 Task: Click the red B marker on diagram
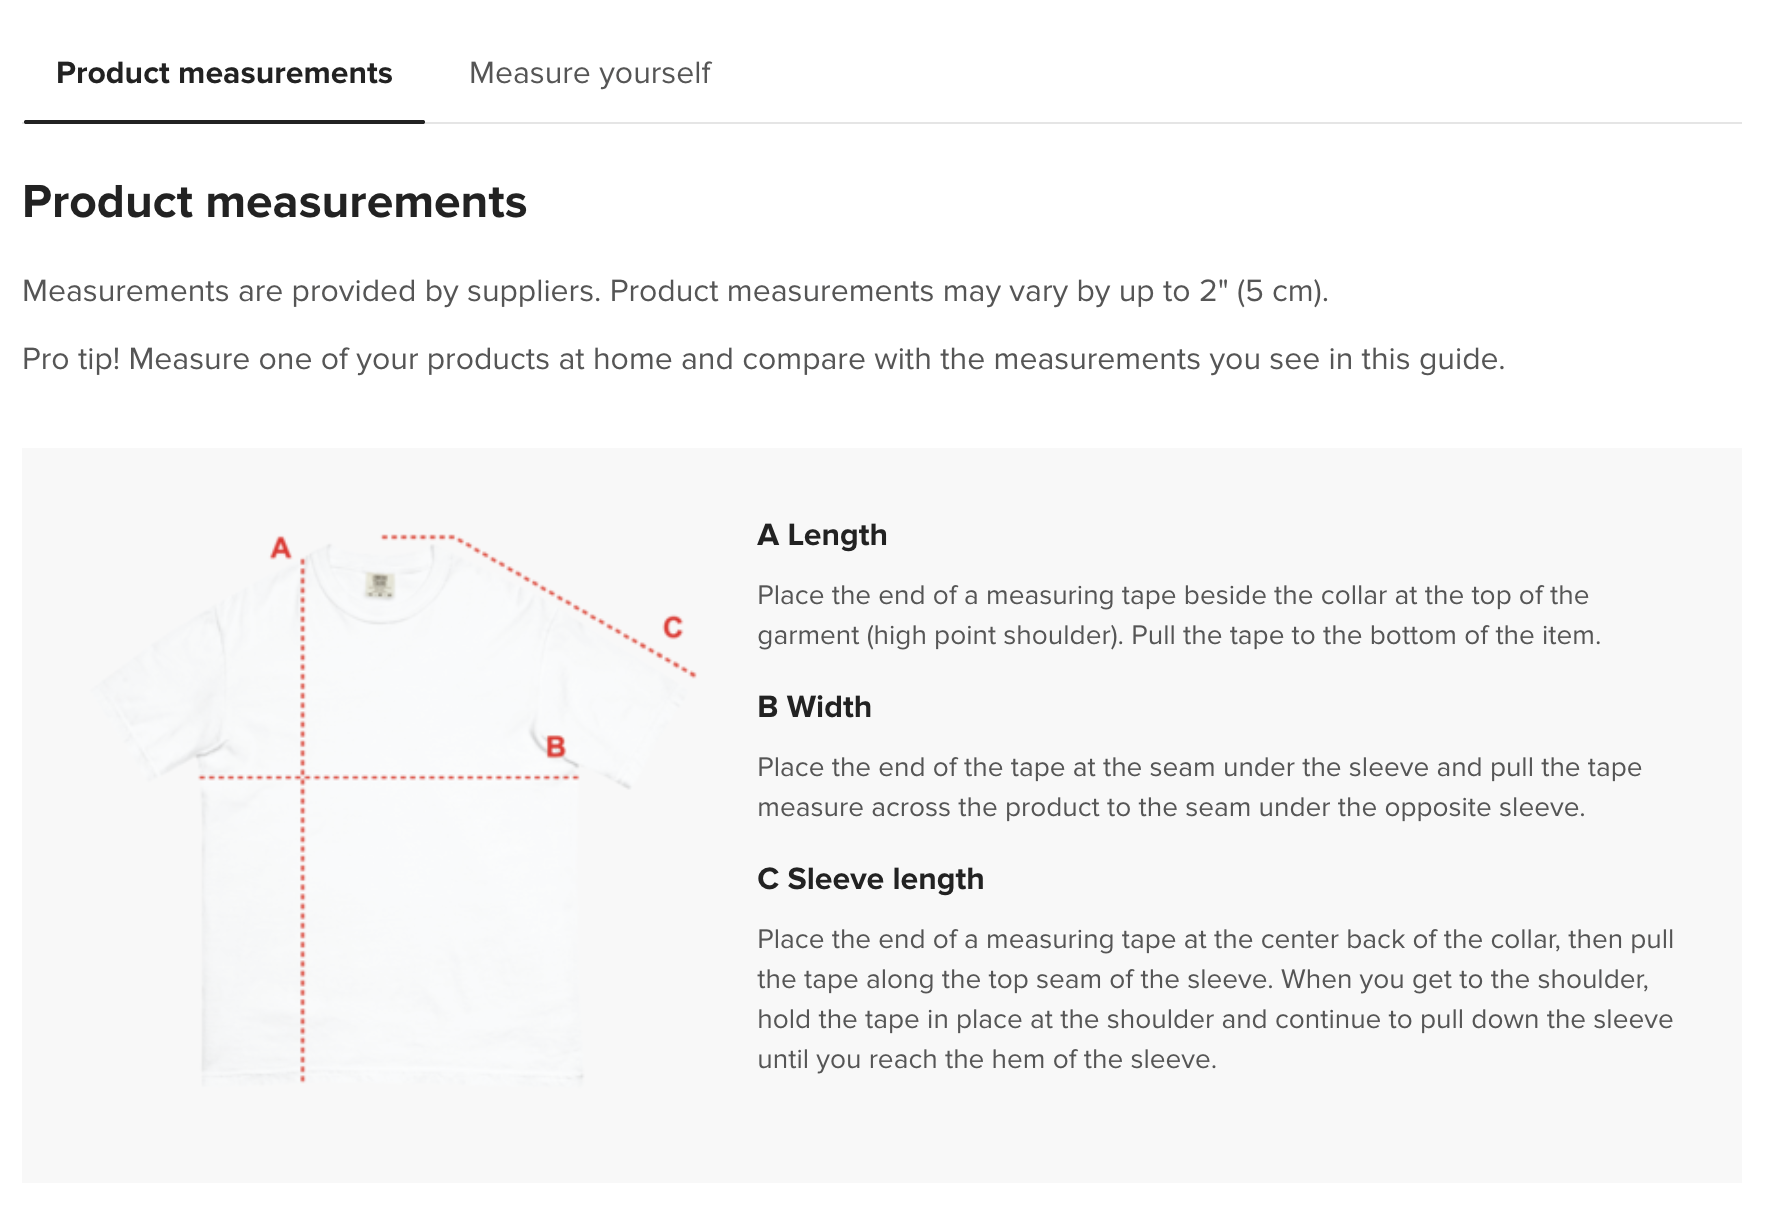click(x=556, y=746)
